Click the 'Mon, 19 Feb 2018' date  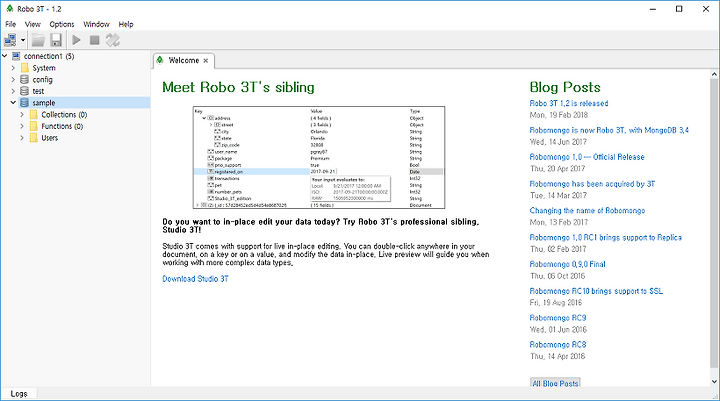click(558, 115)
